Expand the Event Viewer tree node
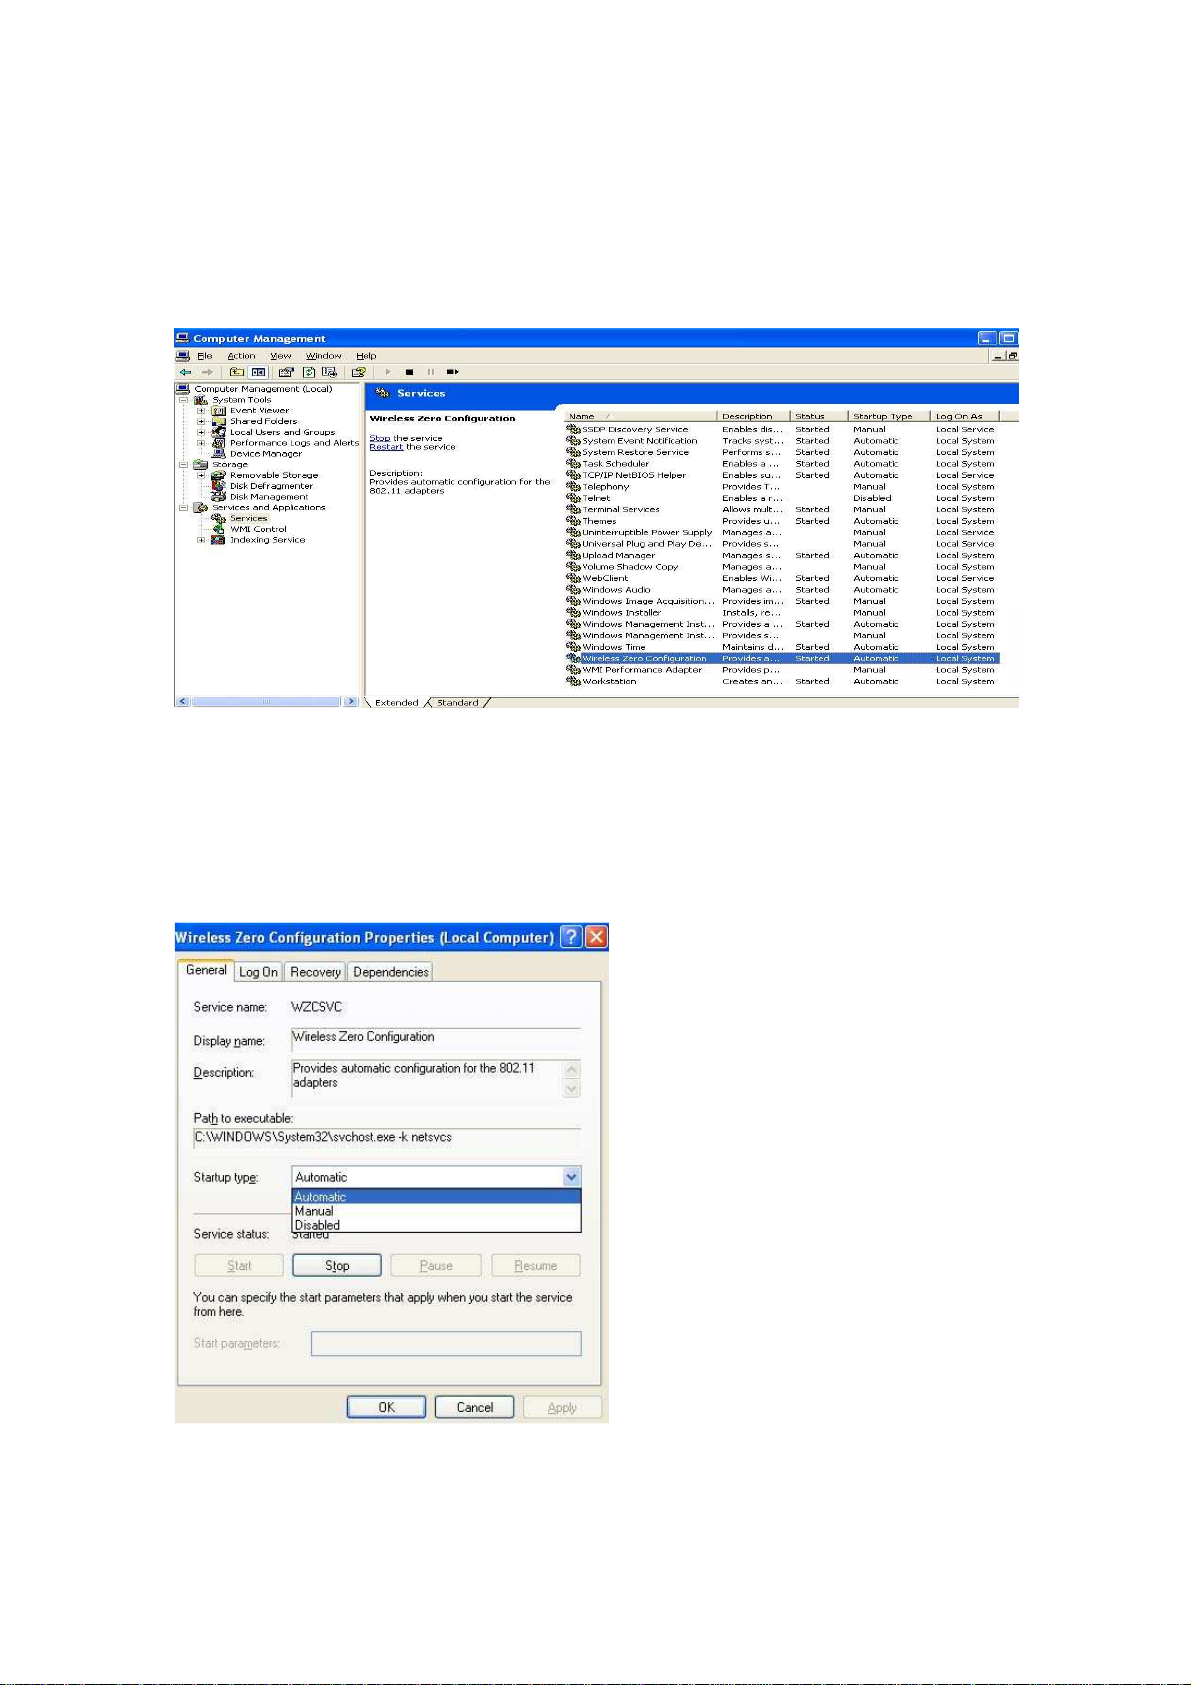The height and width of the screenshot is (1685, 1191). point(201,411)
